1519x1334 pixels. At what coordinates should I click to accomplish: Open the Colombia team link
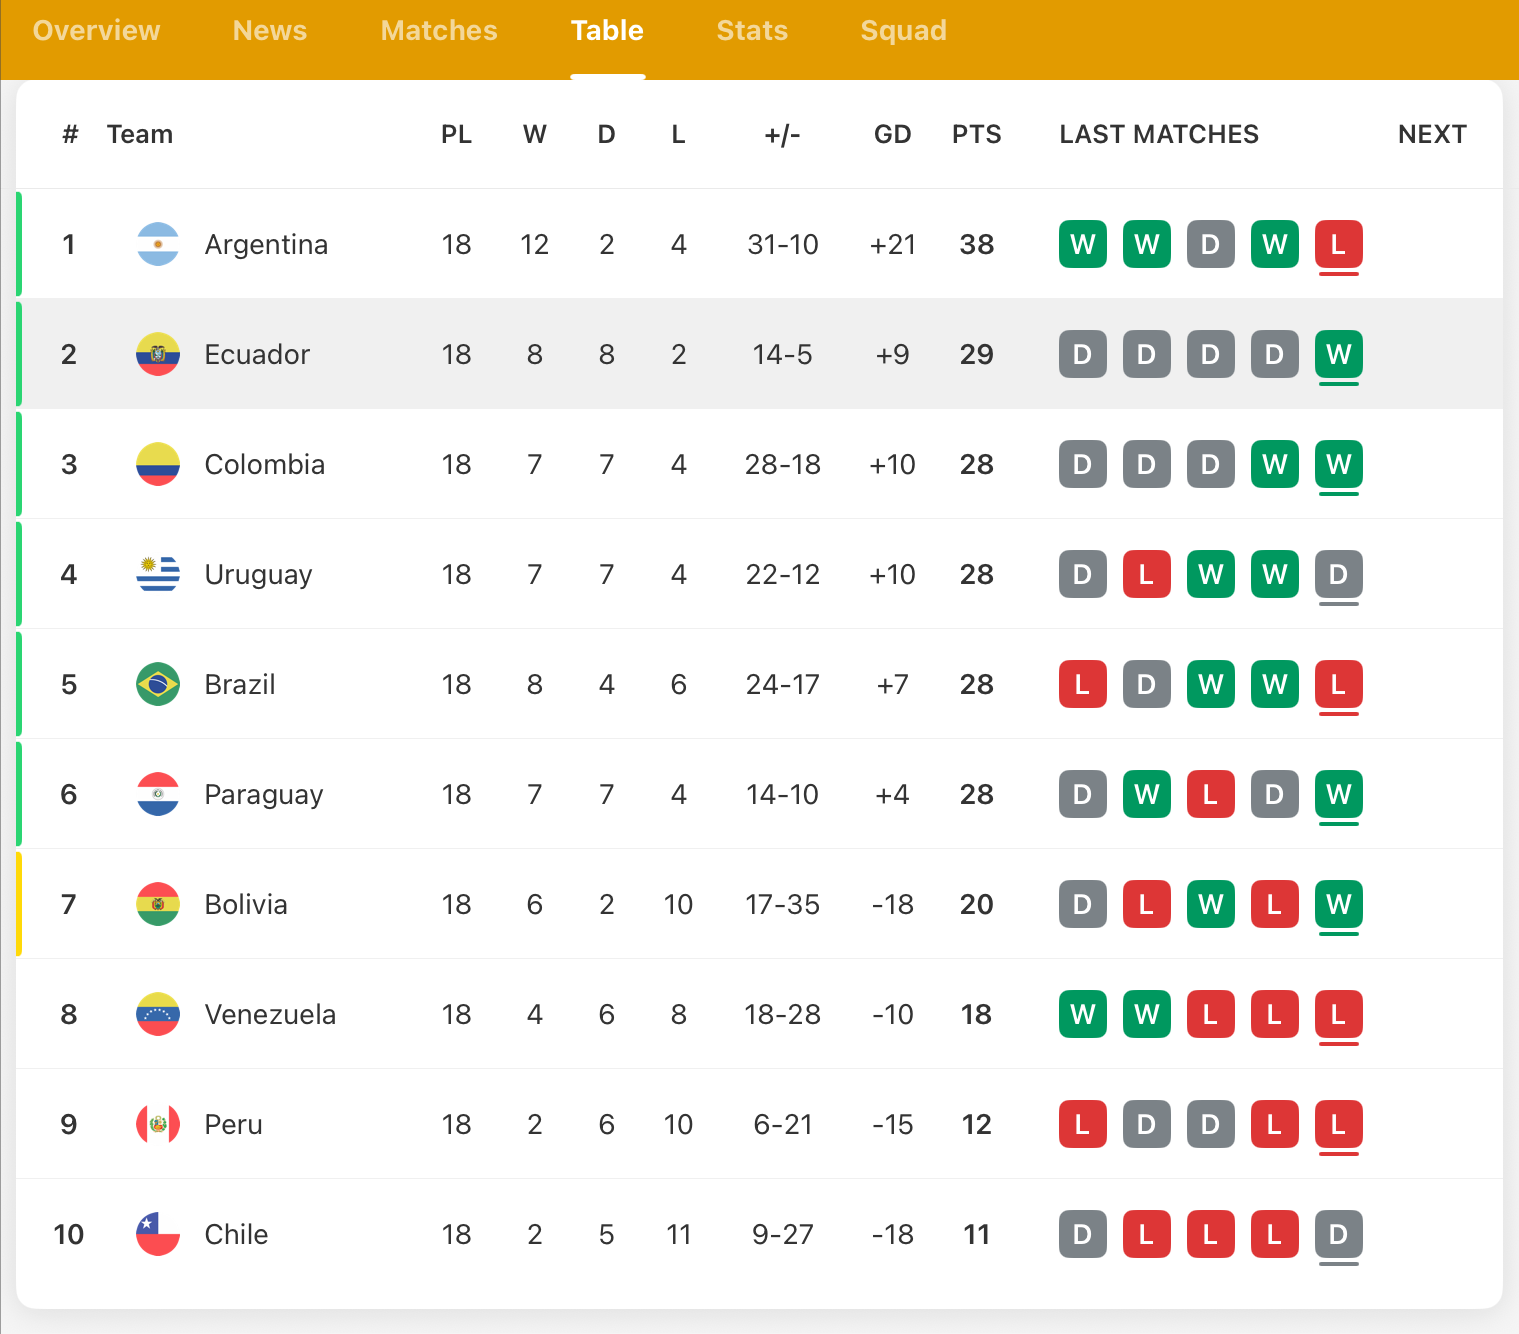tap(264, 464)
